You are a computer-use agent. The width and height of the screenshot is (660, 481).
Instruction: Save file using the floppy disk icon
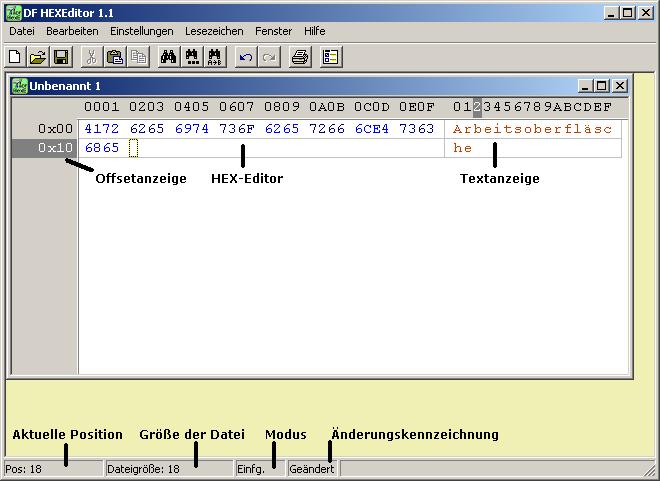coord(60,57)
